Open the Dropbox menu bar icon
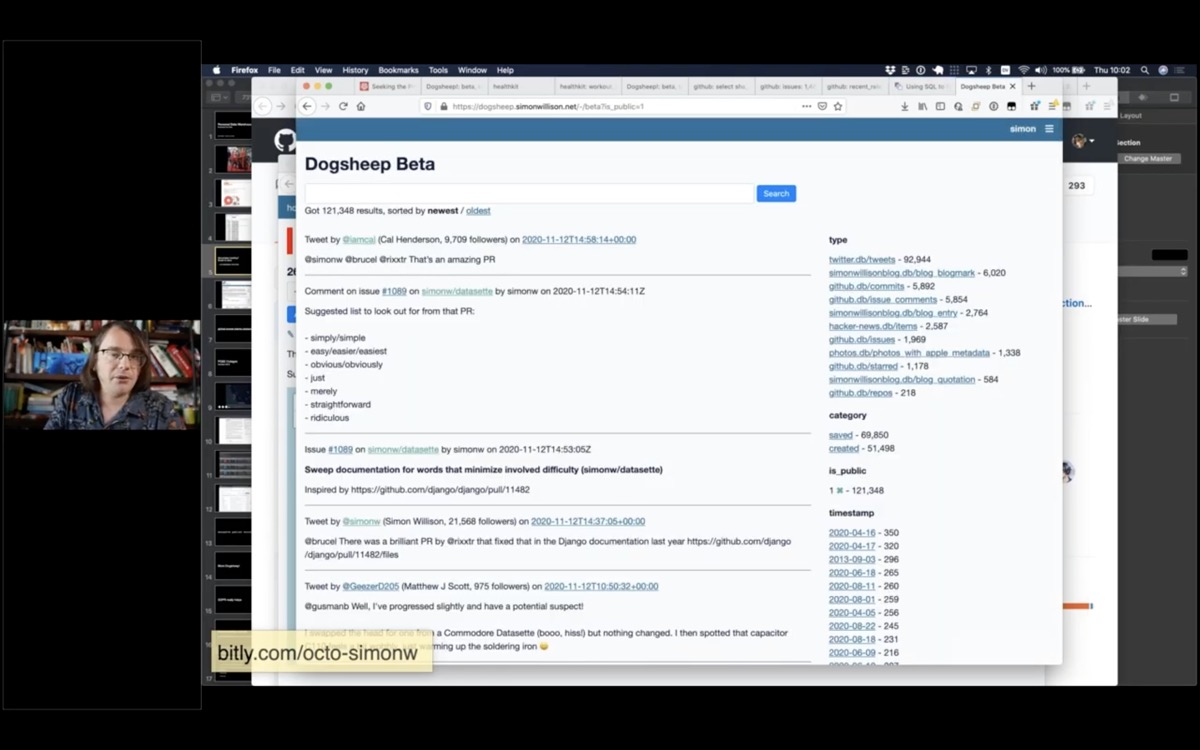The width and height of the screenshot is (1200, 750). tap(890, 70)
